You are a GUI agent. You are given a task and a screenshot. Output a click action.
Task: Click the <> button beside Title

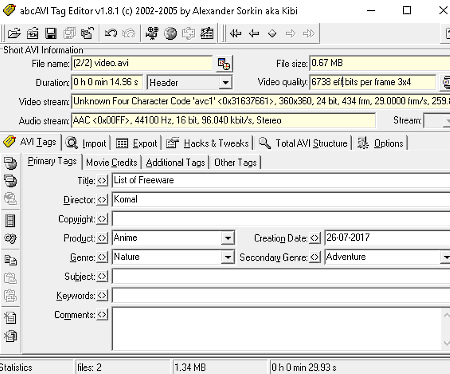(102, 180)
